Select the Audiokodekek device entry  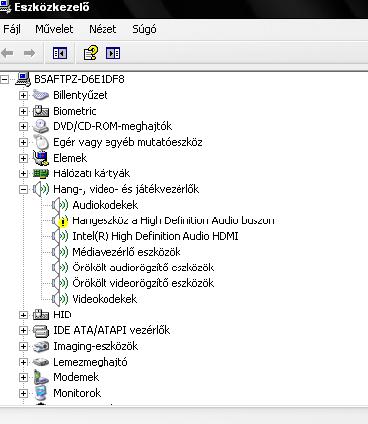click(x=105, y=205)
